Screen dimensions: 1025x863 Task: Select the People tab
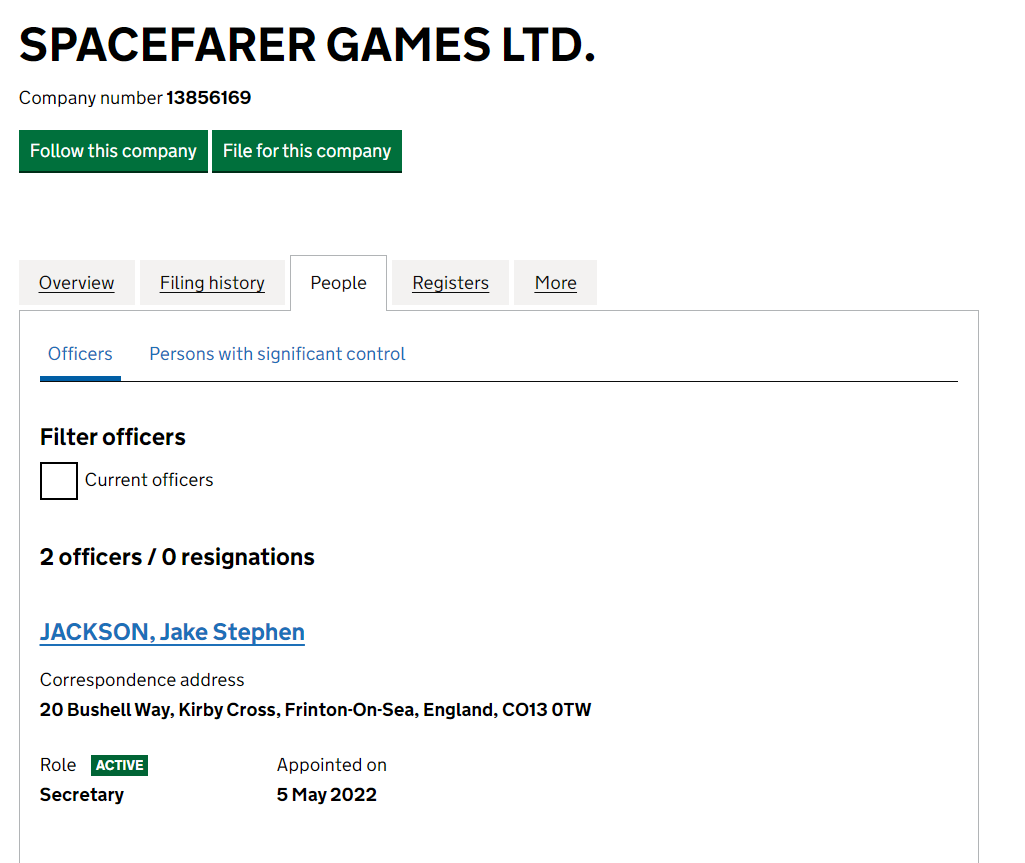tap(339, 282)
